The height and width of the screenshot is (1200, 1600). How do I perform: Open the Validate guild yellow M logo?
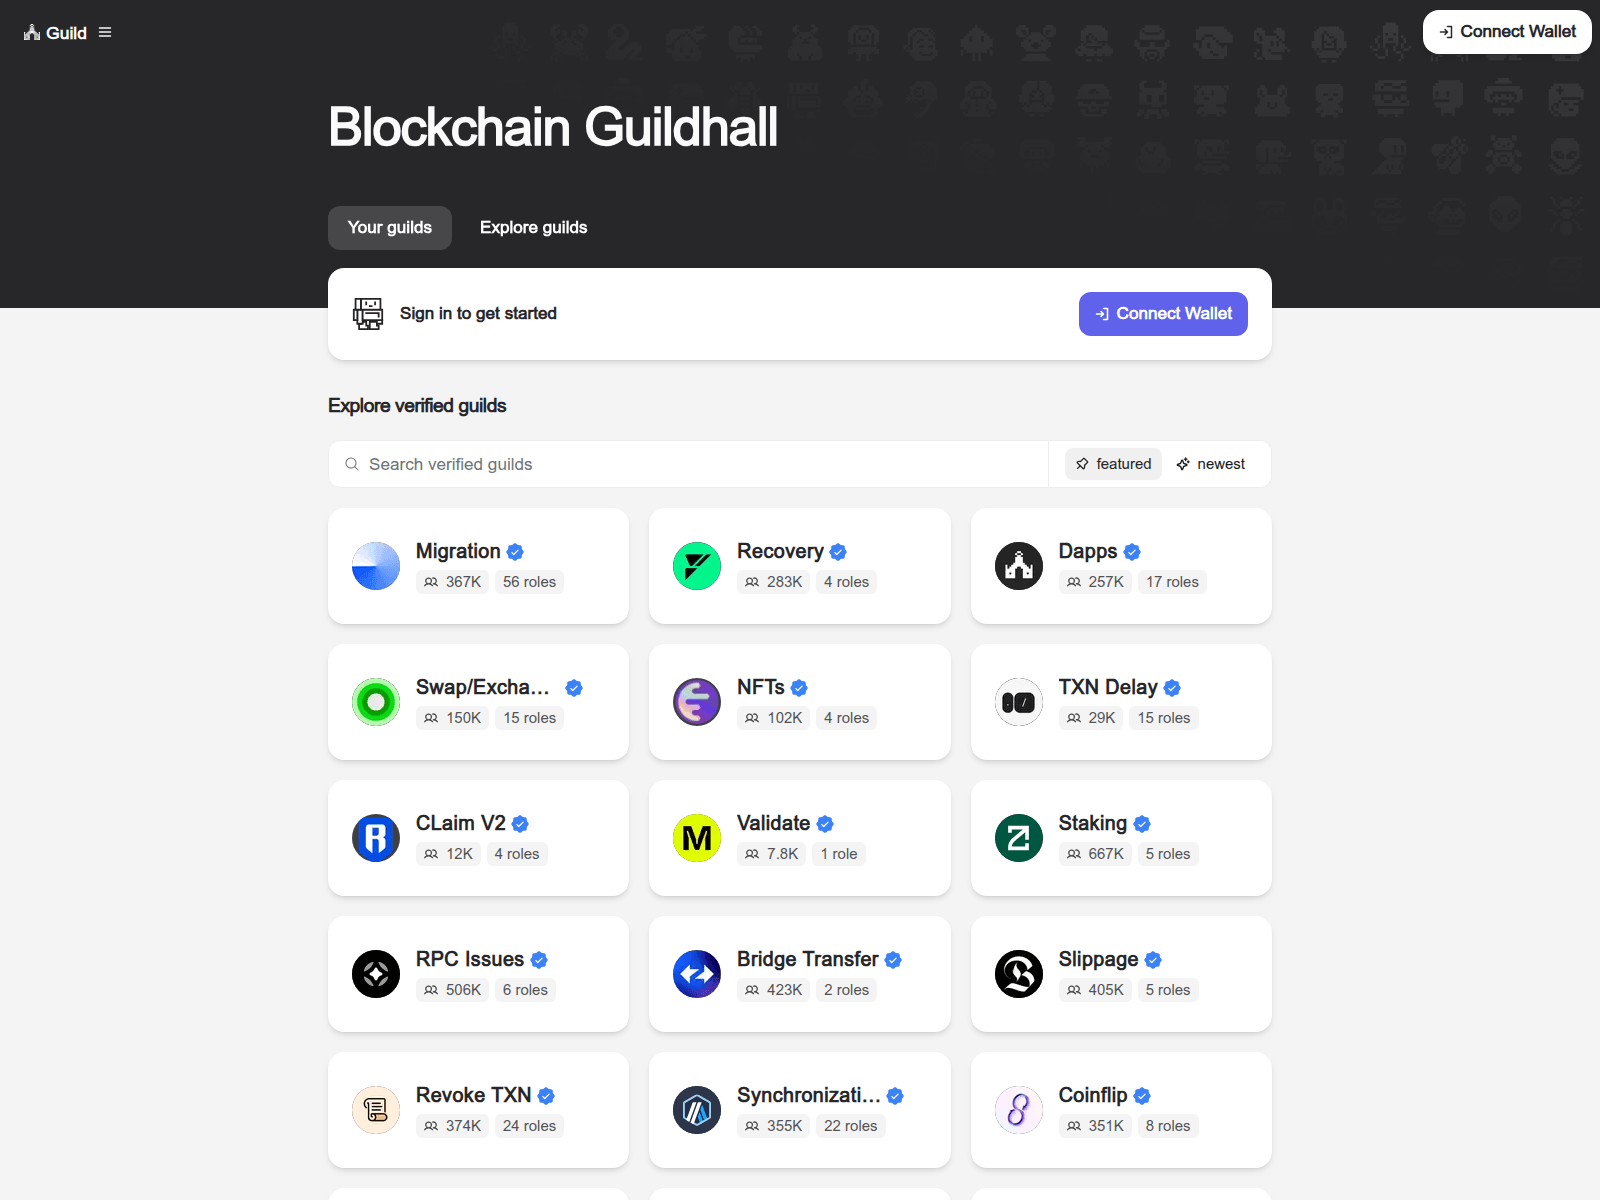[x=697, y=838]
